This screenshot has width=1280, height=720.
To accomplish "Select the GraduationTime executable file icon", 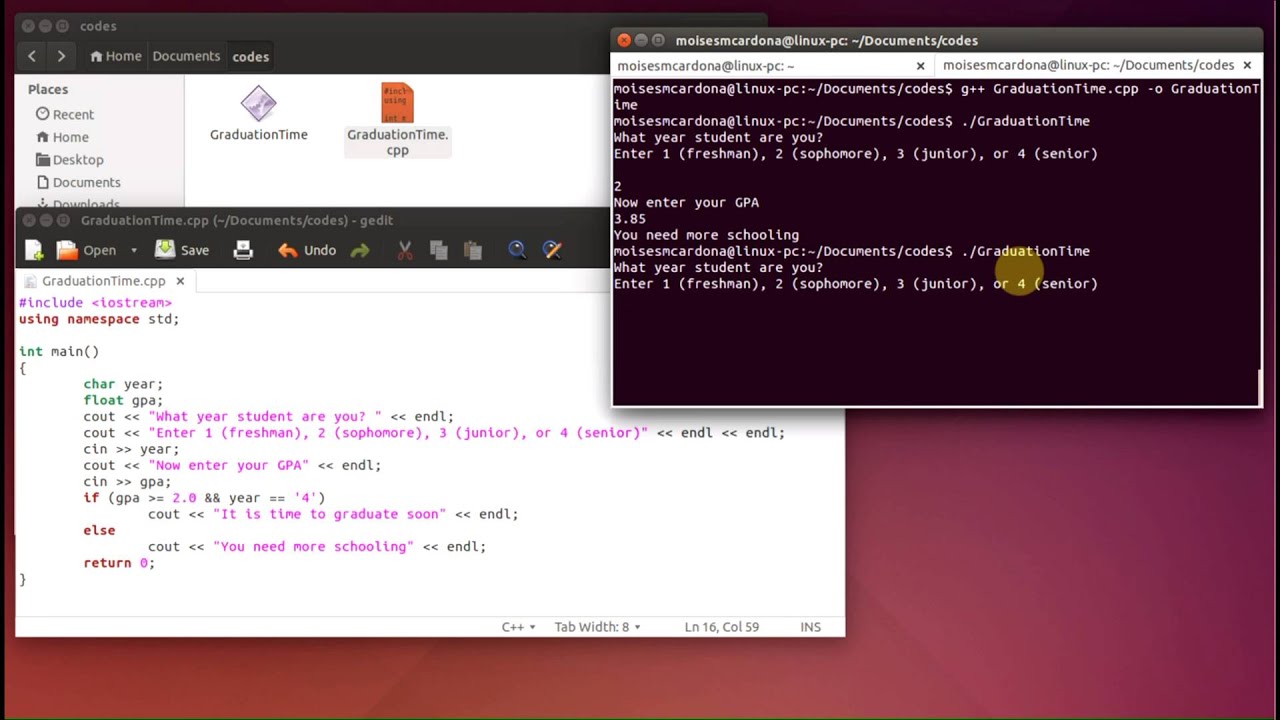I will coord(258,104).
